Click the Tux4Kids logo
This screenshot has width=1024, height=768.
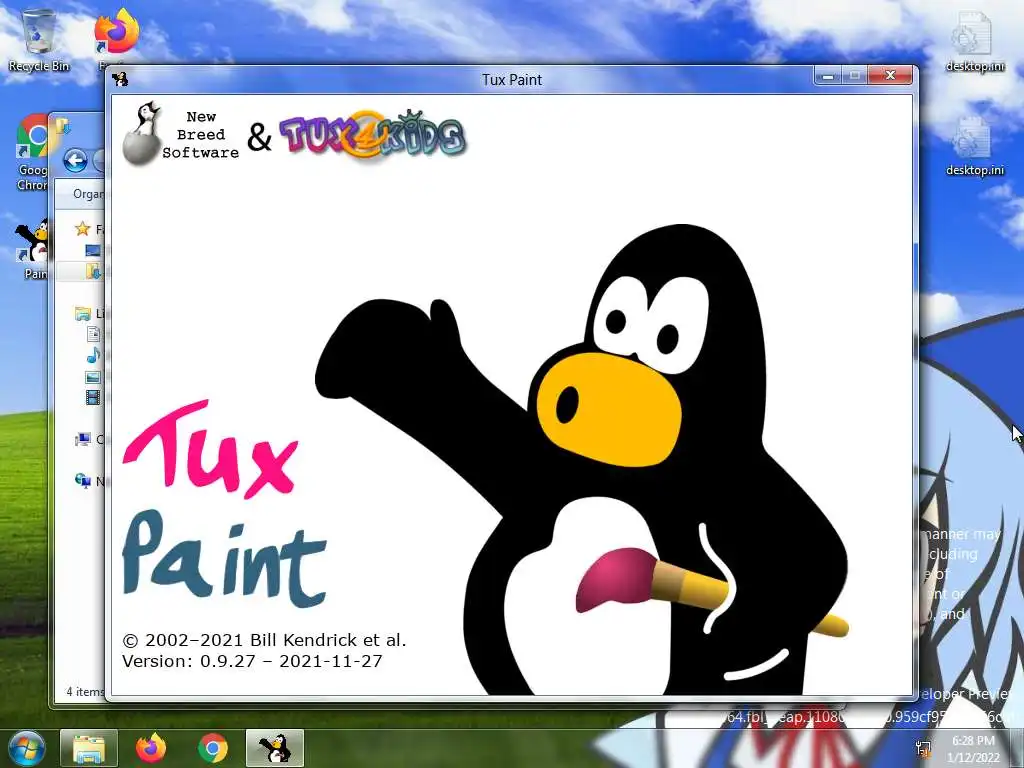pos(373,135)
